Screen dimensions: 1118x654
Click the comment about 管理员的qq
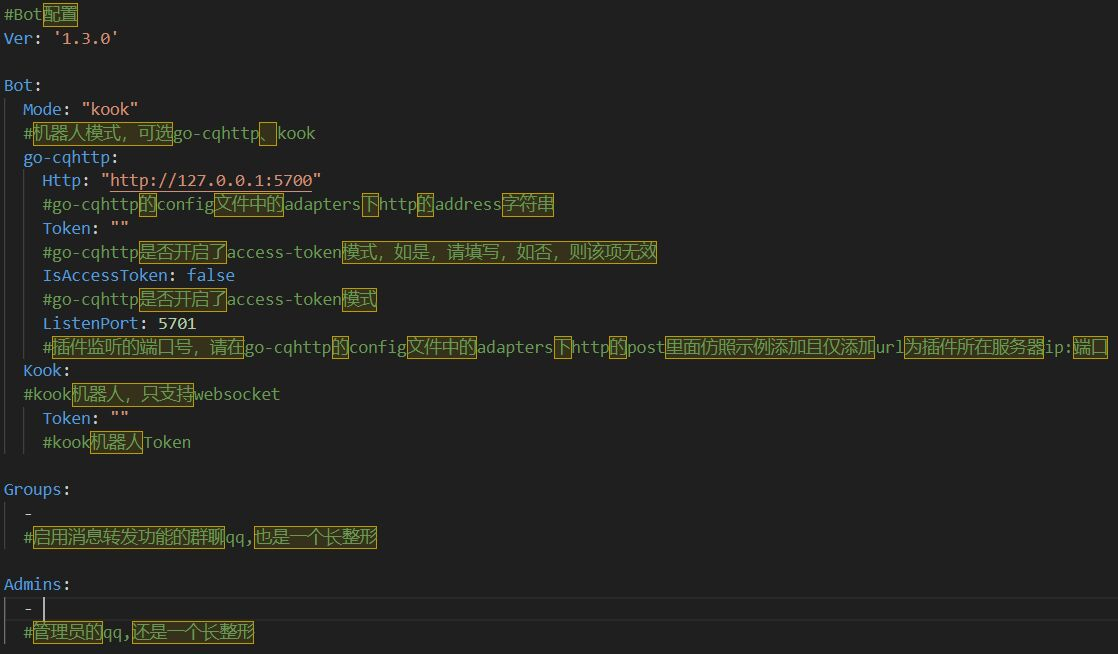pyautogui.click(x=140, y=632)
